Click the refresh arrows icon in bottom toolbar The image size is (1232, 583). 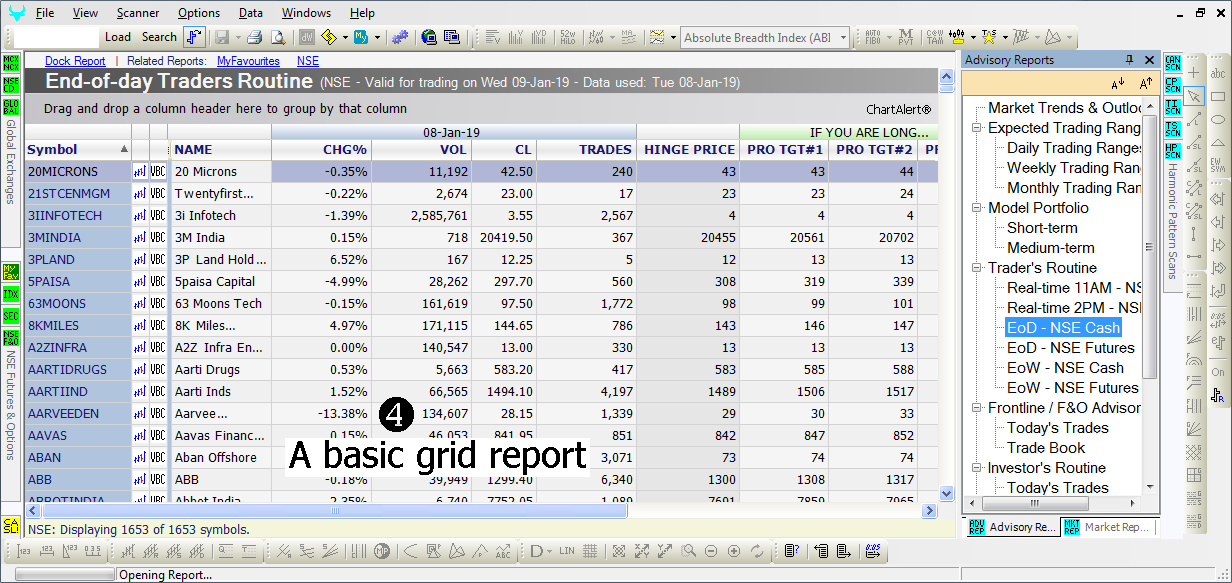[757, 551]
